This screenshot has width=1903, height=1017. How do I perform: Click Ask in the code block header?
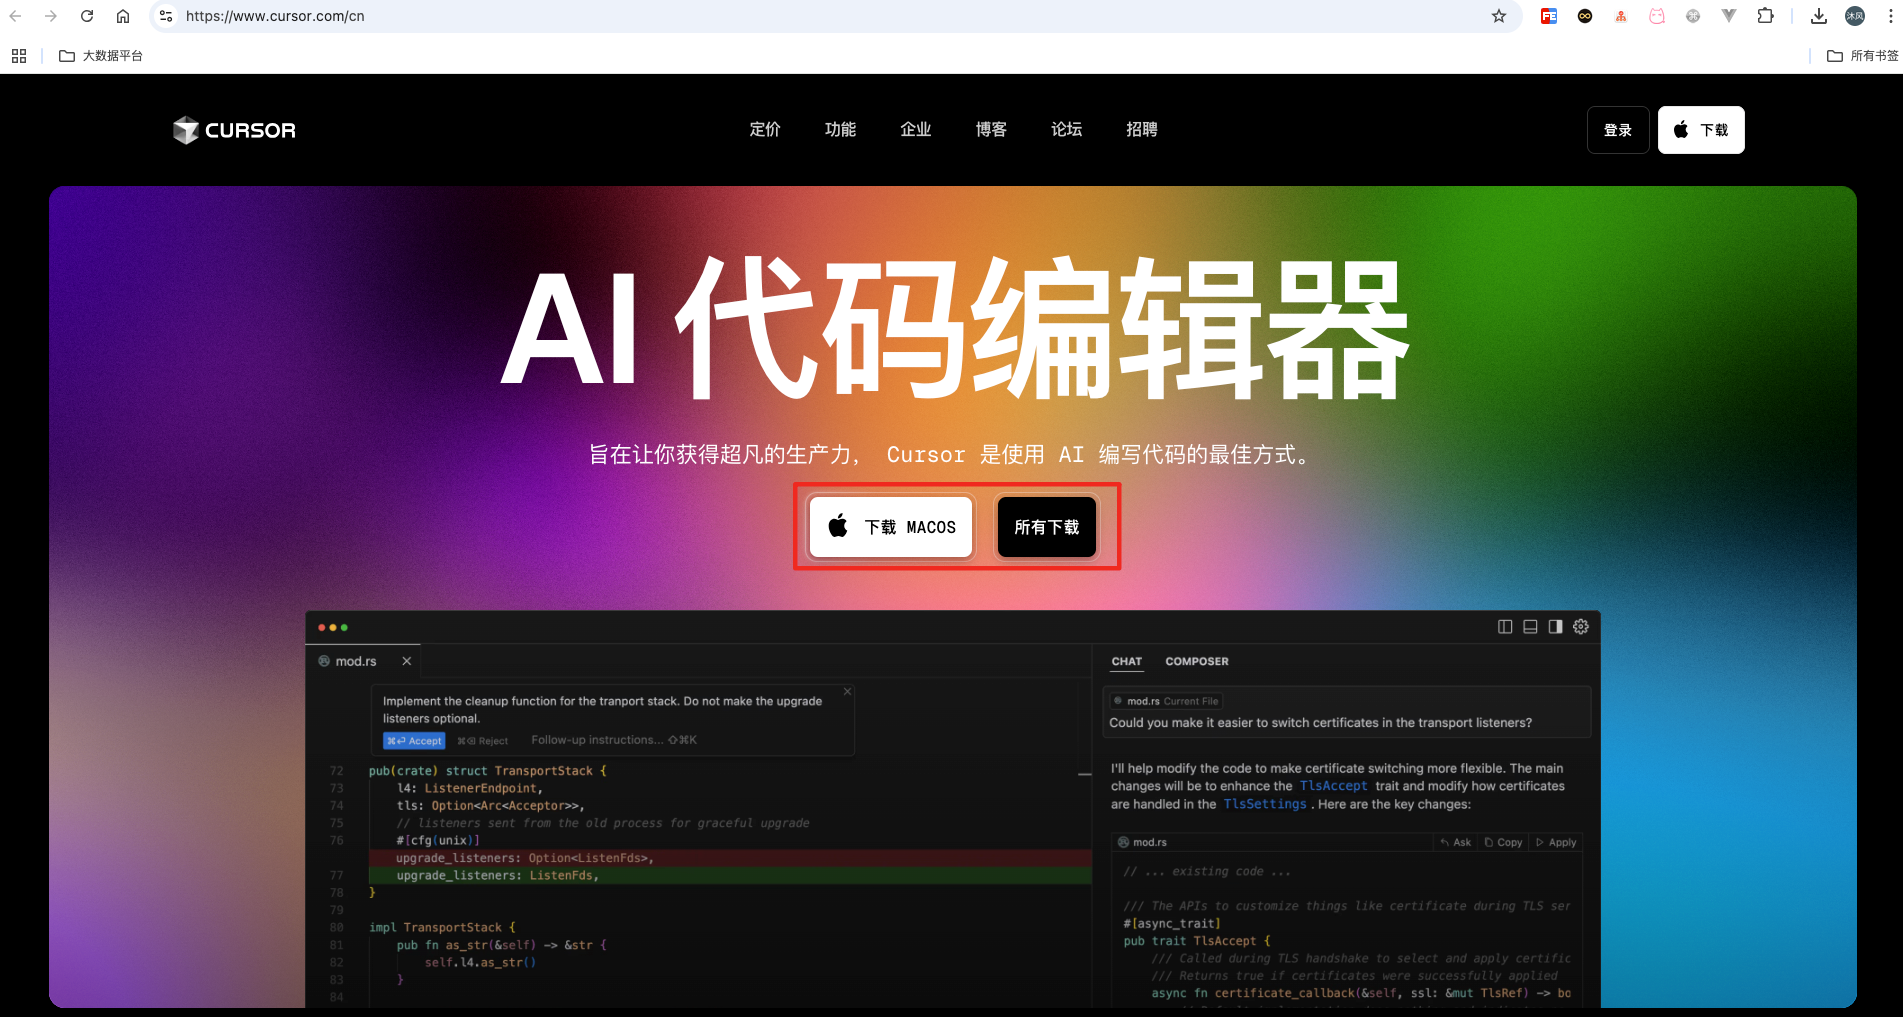click(1456, 842)
